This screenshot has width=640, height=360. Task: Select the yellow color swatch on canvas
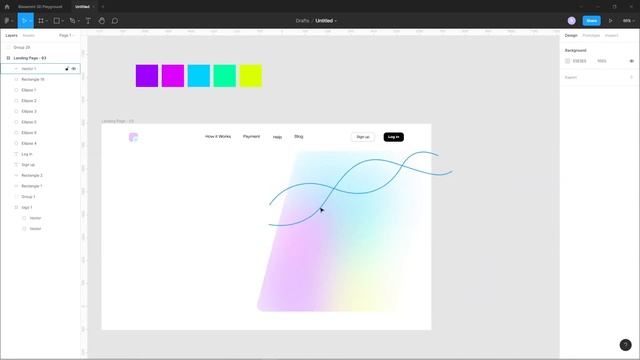coord(251,76)
